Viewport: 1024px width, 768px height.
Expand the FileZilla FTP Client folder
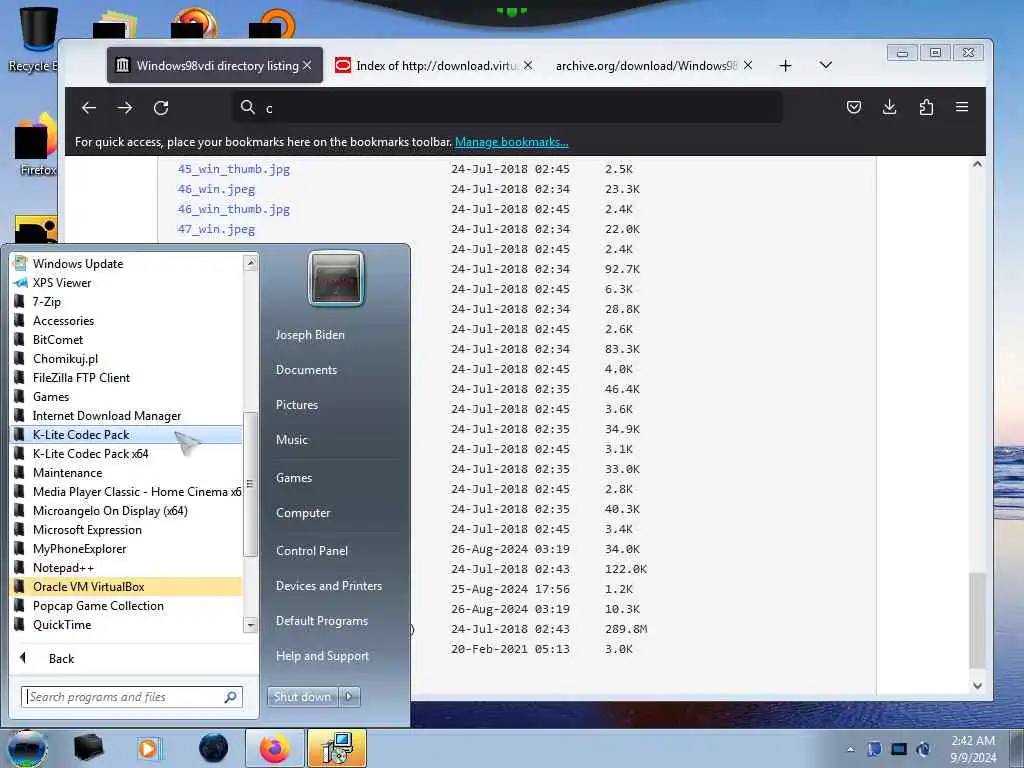pos(127,377)
